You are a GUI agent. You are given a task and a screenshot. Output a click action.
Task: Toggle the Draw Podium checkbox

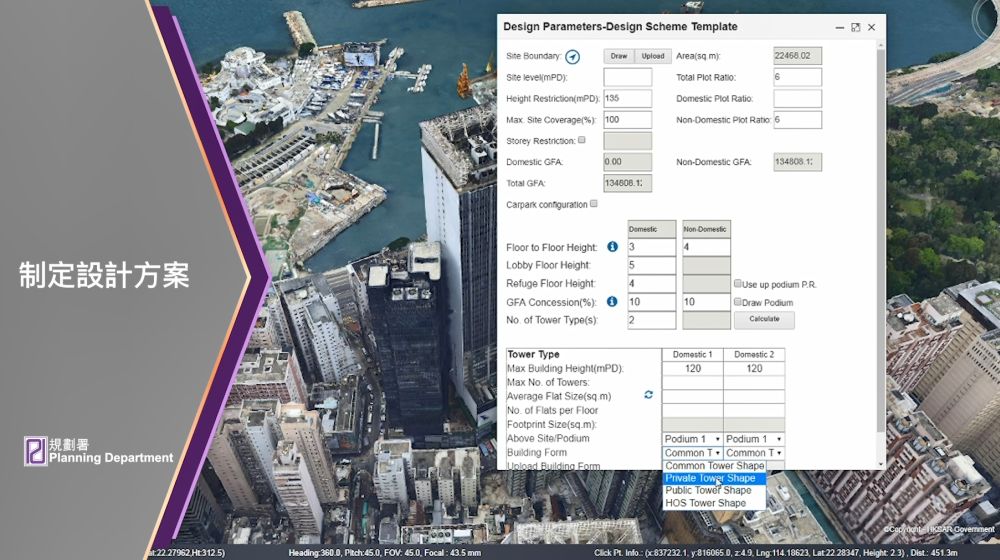(738, 302)
